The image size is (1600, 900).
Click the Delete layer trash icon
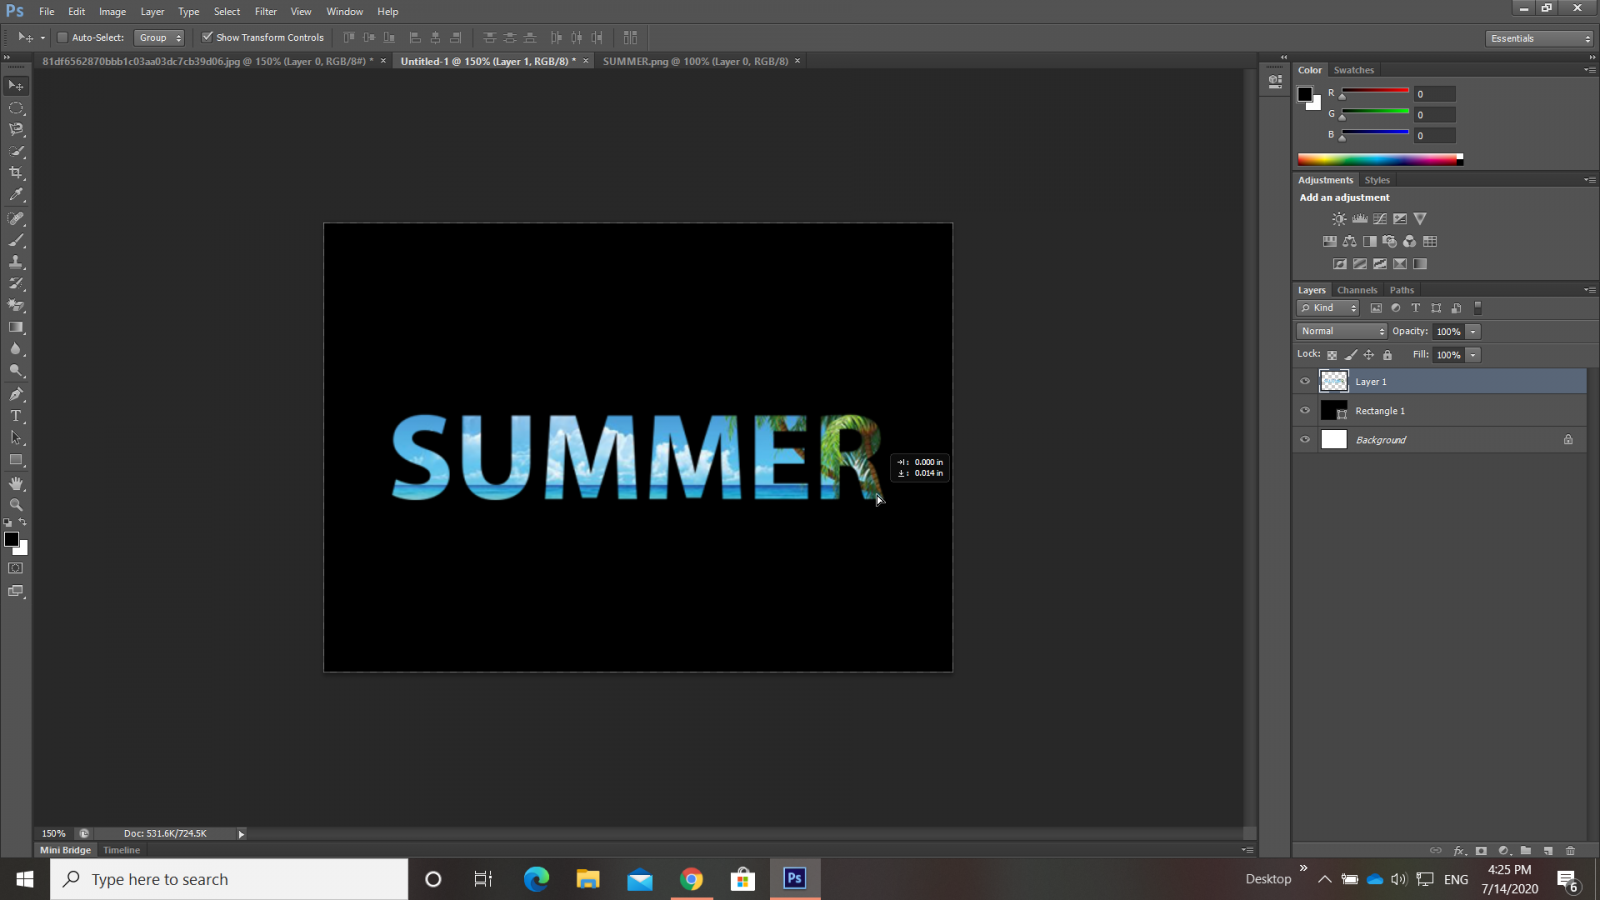[1570, 851]
